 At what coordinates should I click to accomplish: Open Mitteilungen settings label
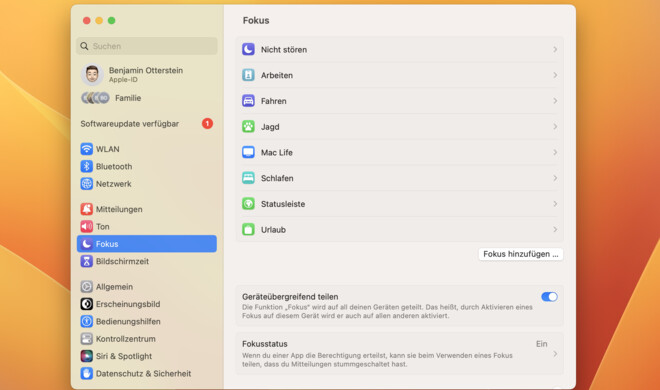coord(119,209)
